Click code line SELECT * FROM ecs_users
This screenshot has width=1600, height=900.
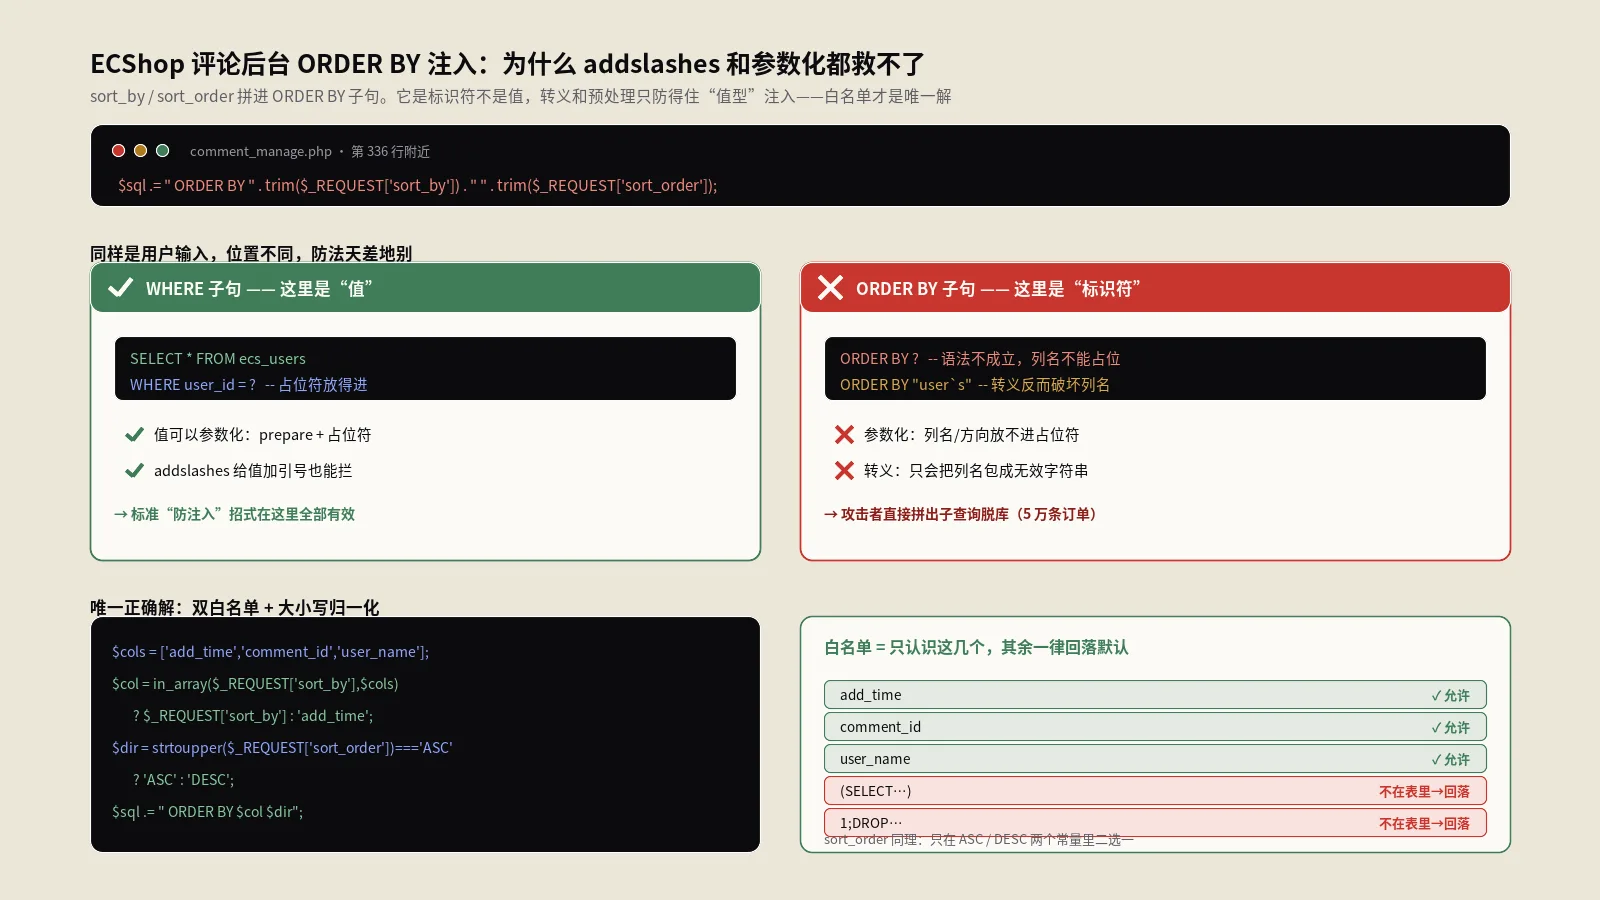point(217,358)
